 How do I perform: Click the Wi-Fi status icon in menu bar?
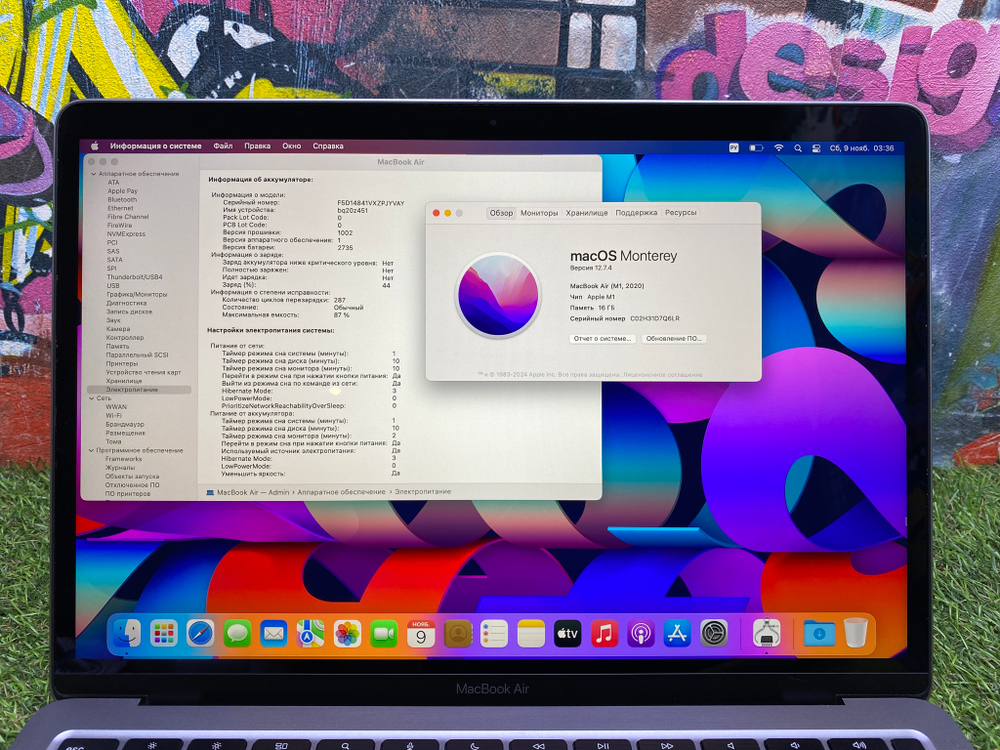(778, 146)
